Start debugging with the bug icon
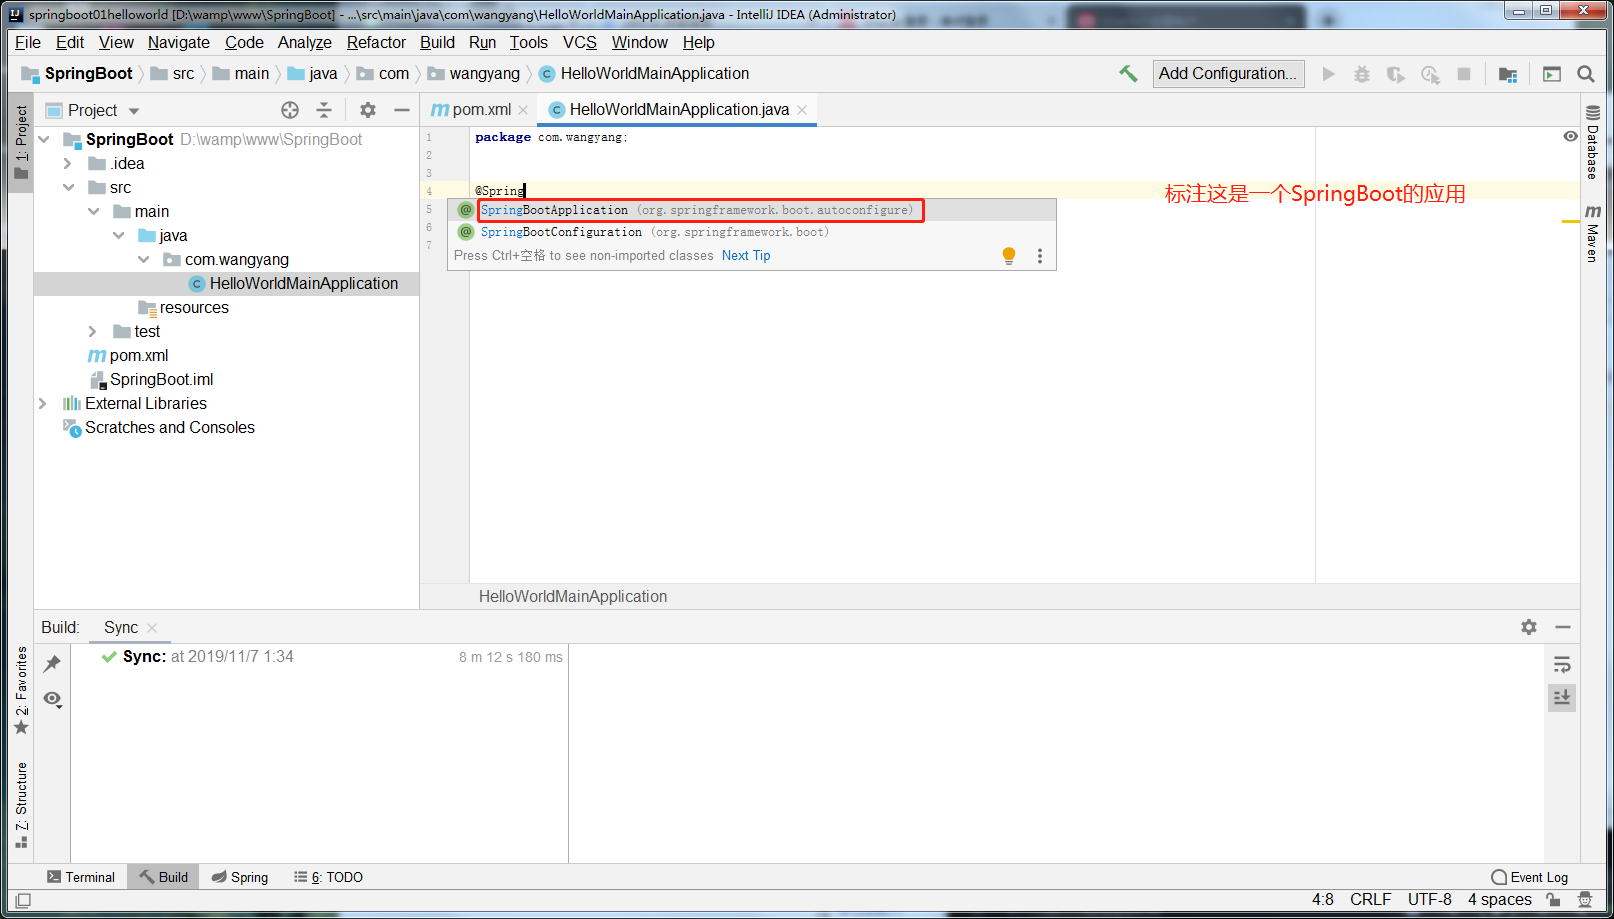The width and height of the screenshot is (1614, 919). [1362, 74]
